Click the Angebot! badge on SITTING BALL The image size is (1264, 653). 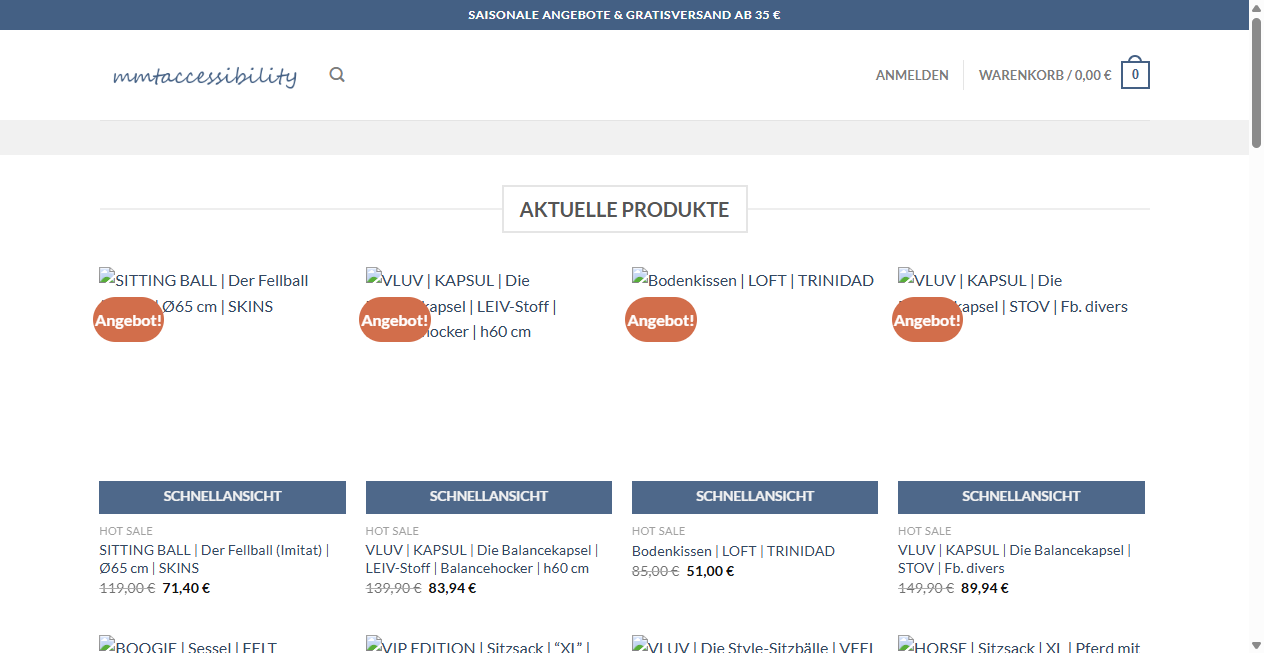point(128,319)
